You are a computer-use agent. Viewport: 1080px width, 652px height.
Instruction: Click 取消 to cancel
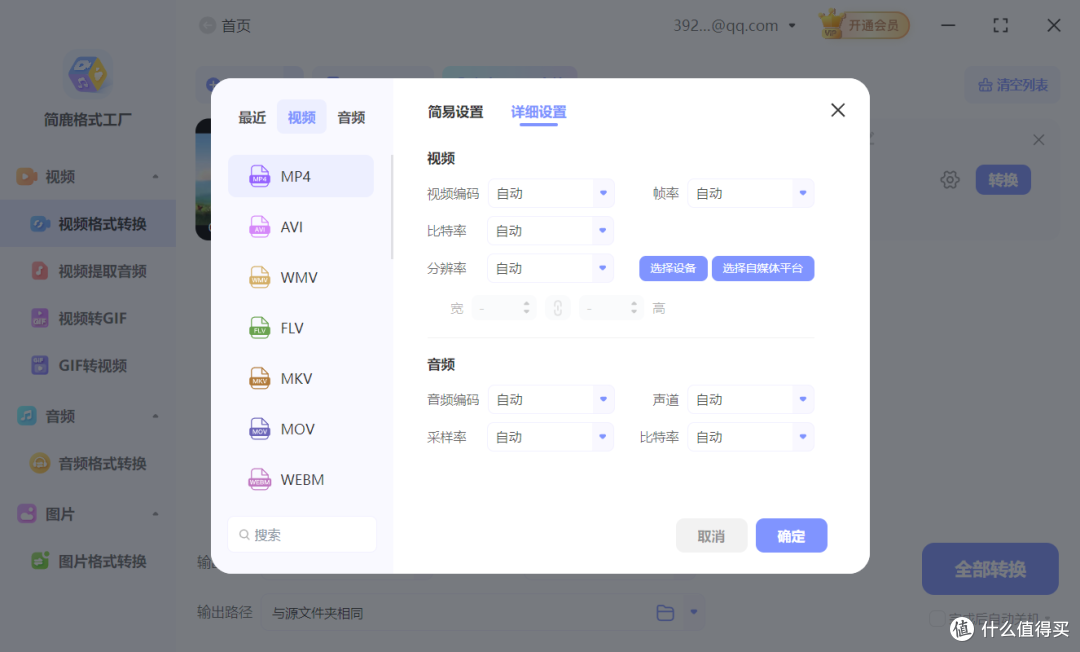[712, 536]
